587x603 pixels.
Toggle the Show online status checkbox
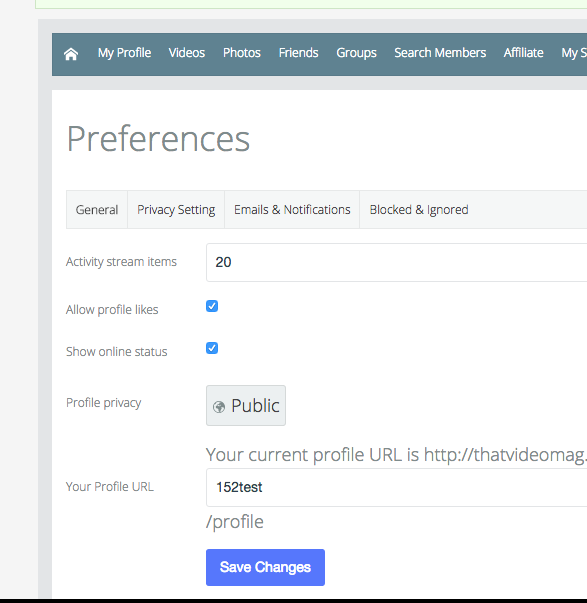tap(212, 348)
